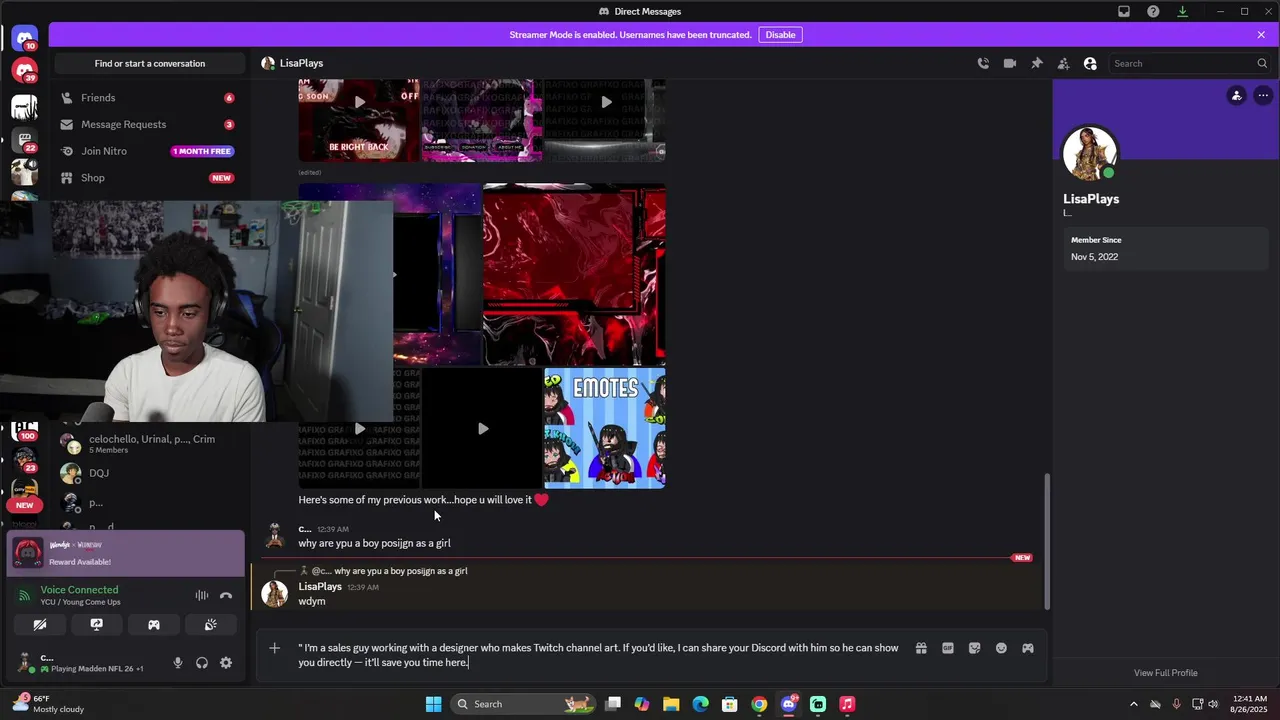Screen dimensions: 1280x720
Task: Open Windows Start menu
Action: [433, 704]
